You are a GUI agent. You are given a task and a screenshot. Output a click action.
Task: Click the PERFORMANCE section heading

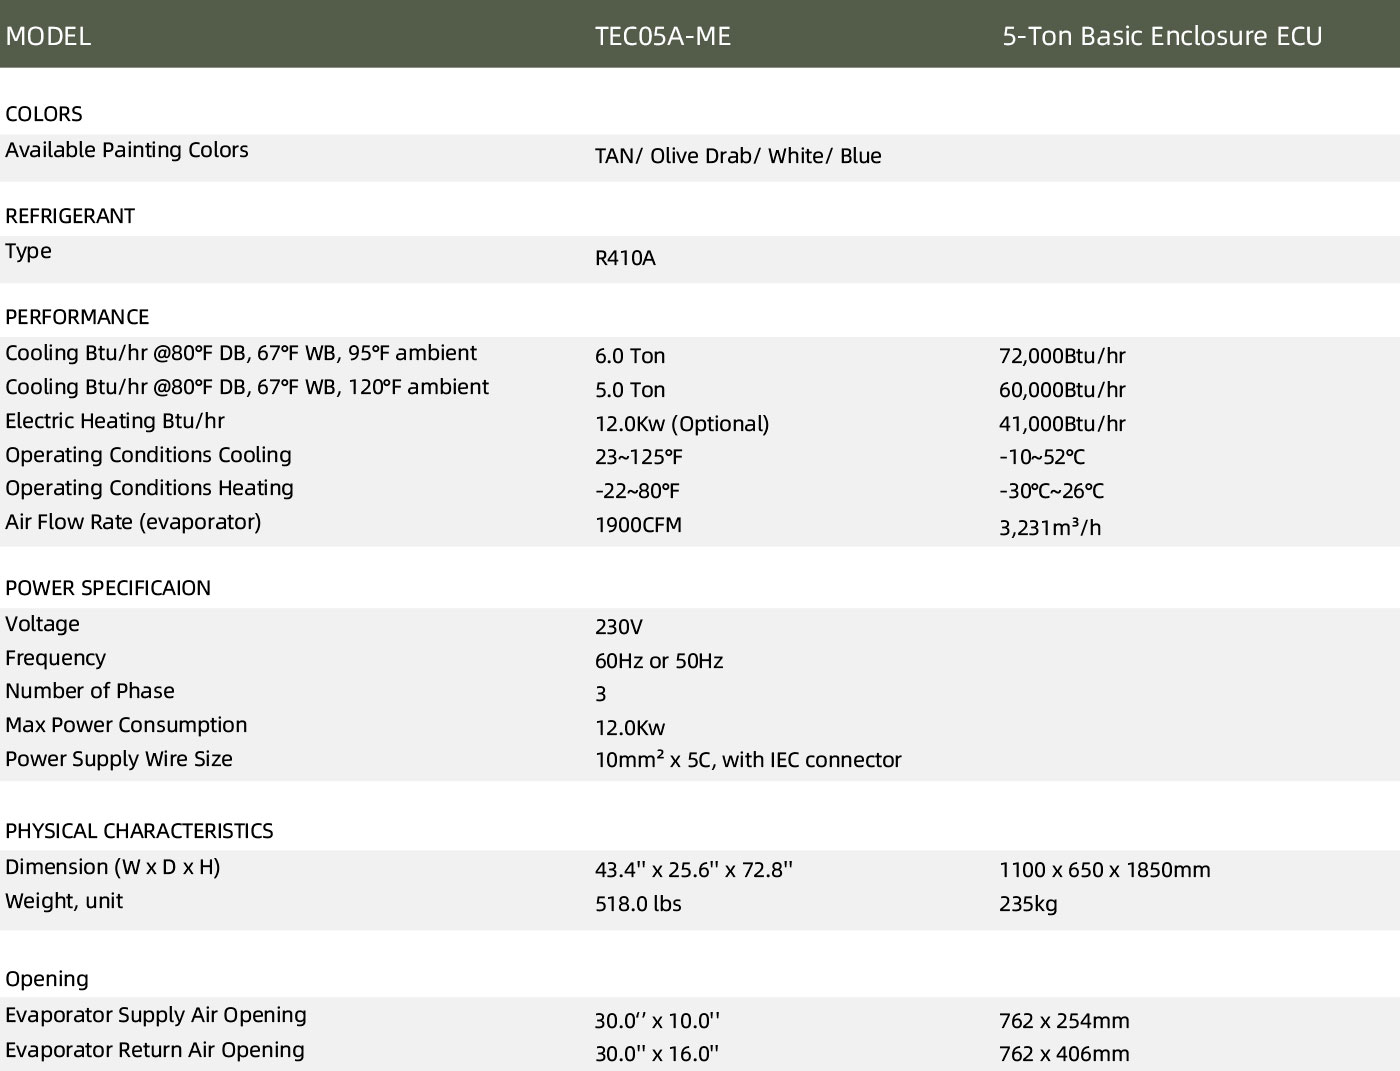(77, 317)
